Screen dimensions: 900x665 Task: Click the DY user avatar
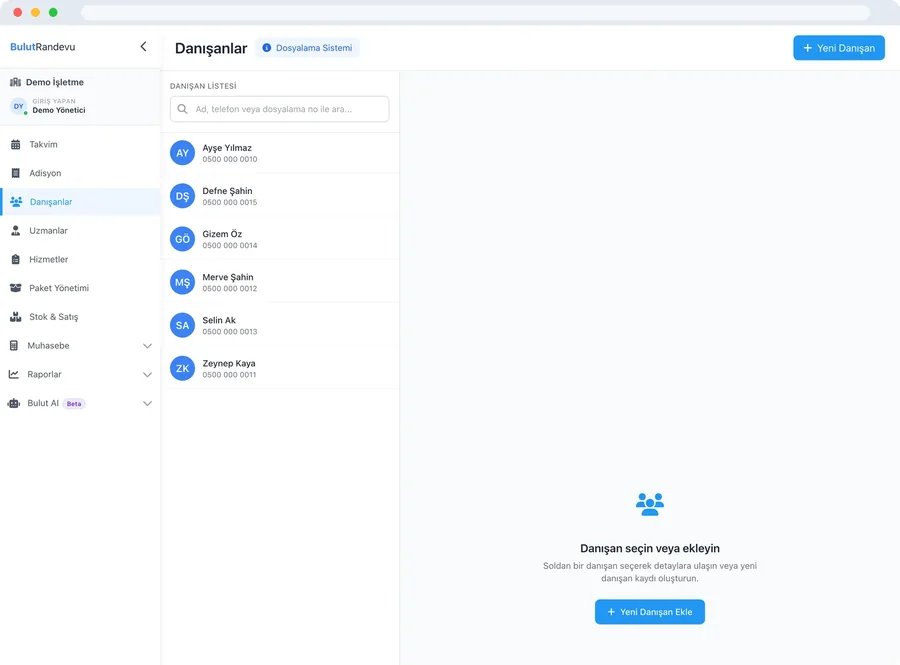18,106
